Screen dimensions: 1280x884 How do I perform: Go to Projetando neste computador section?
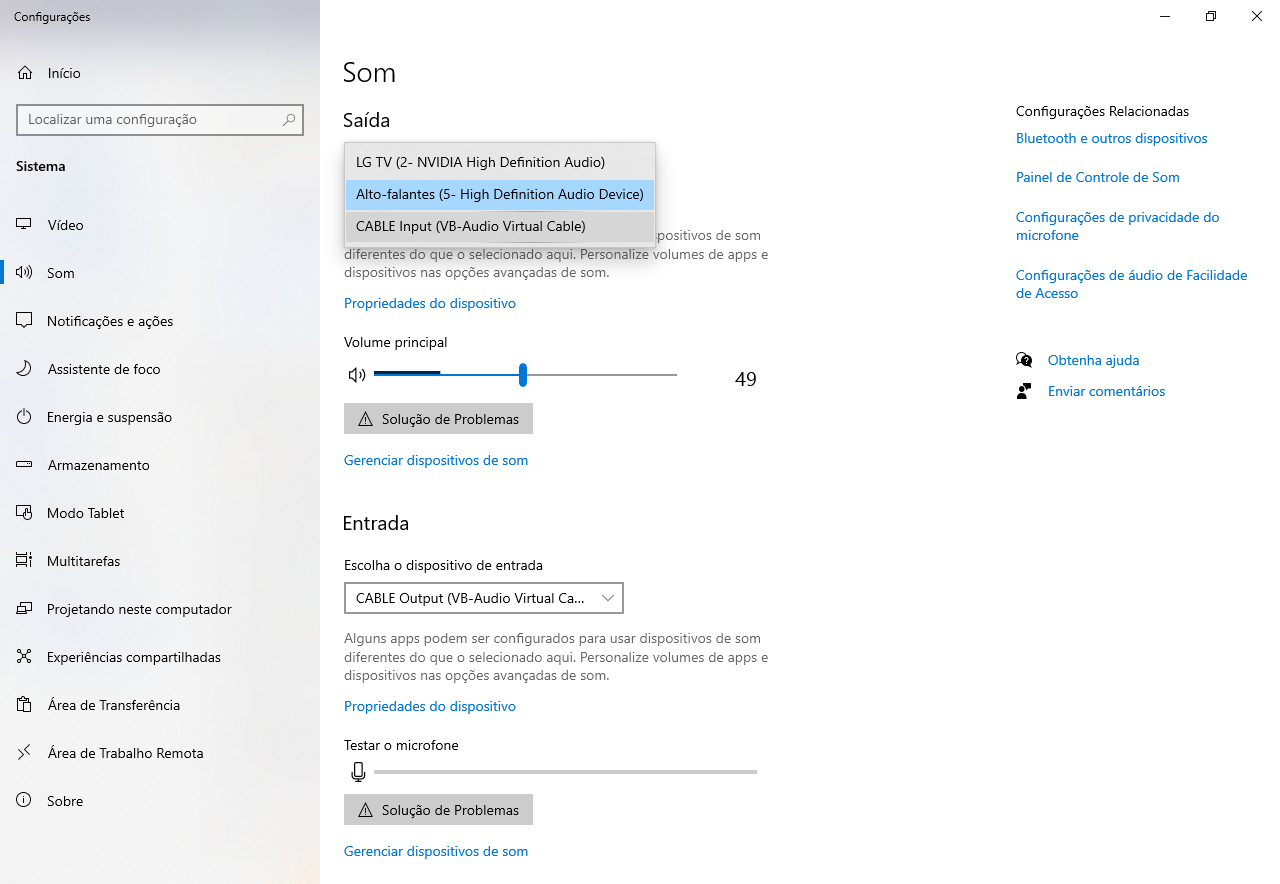pyautogui.click(x=139, y=609)
